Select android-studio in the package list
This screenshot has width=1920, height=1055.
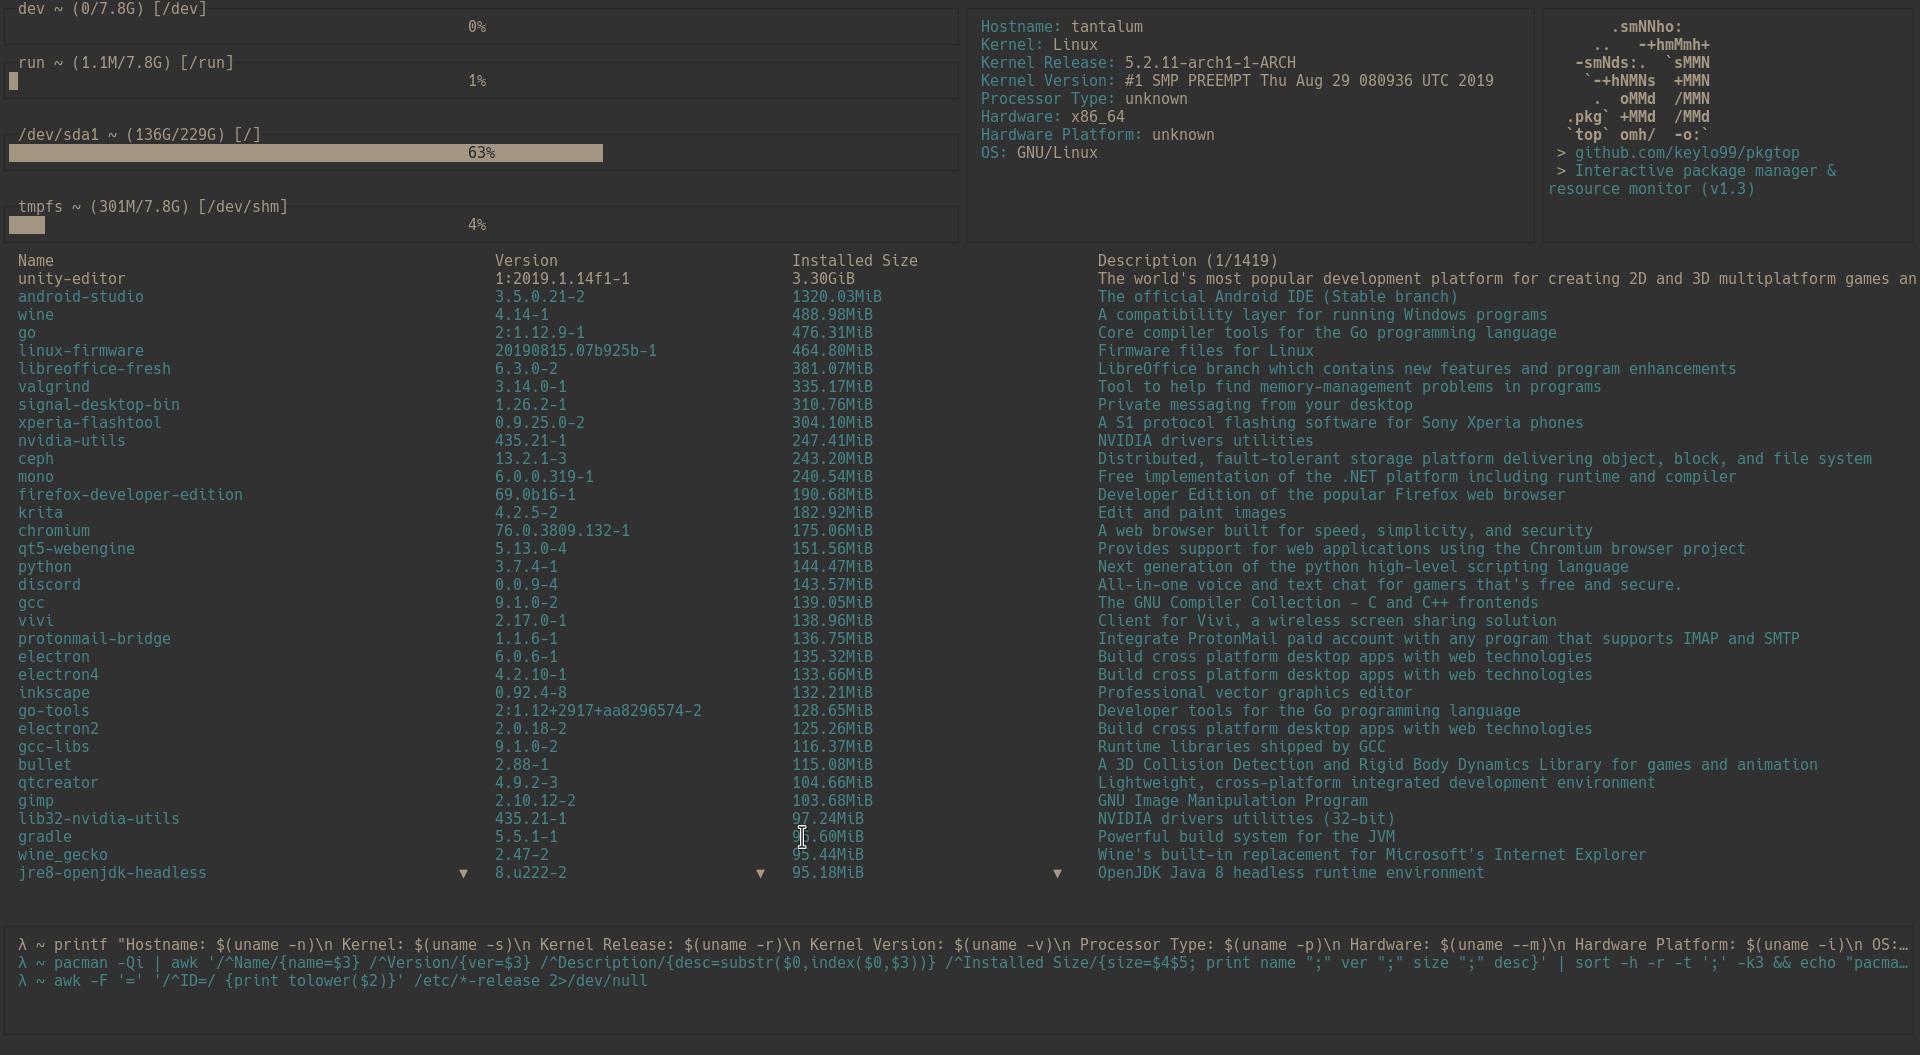81,297
